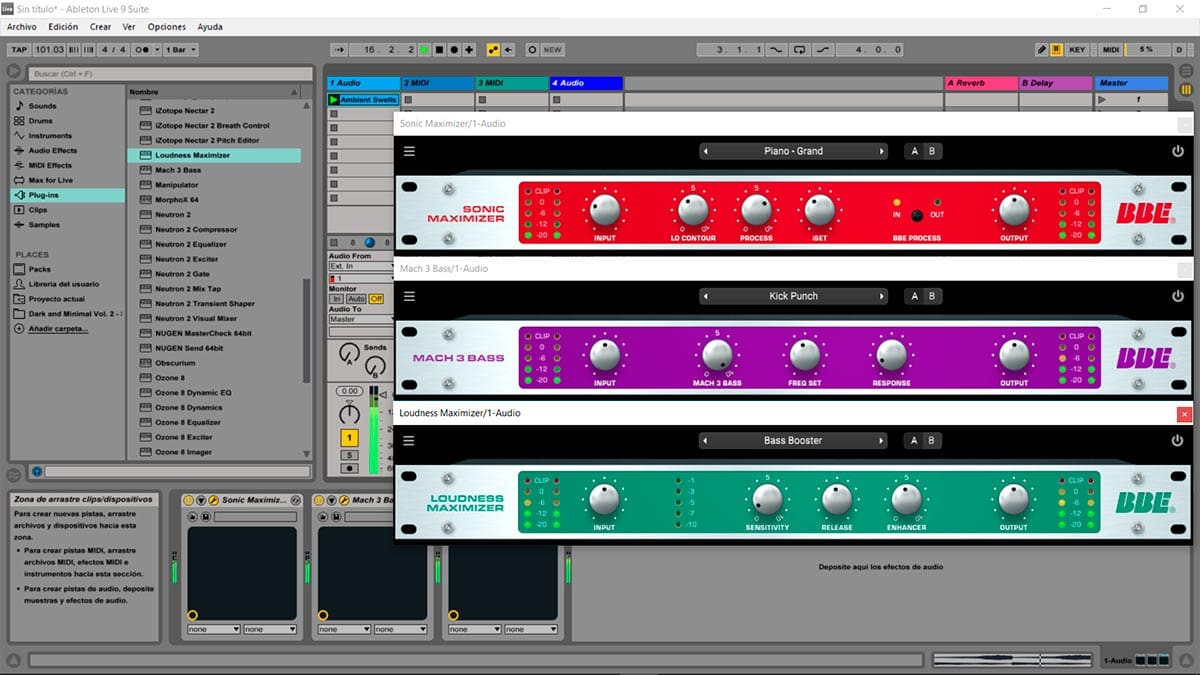Viewport: 1200px width, 675px height.
Task: Solo track 1 with S button
Action: pos(349,455)
